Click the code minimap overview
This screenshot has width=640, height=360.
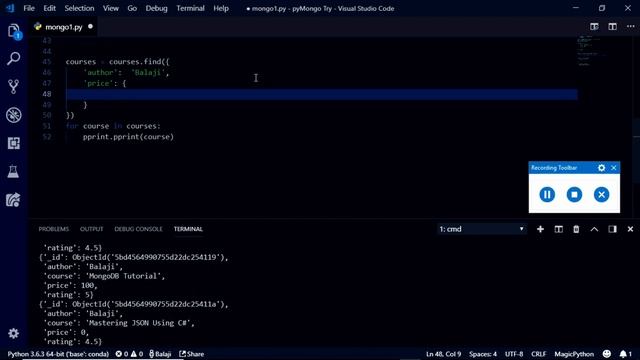click(x=590, y=51)
